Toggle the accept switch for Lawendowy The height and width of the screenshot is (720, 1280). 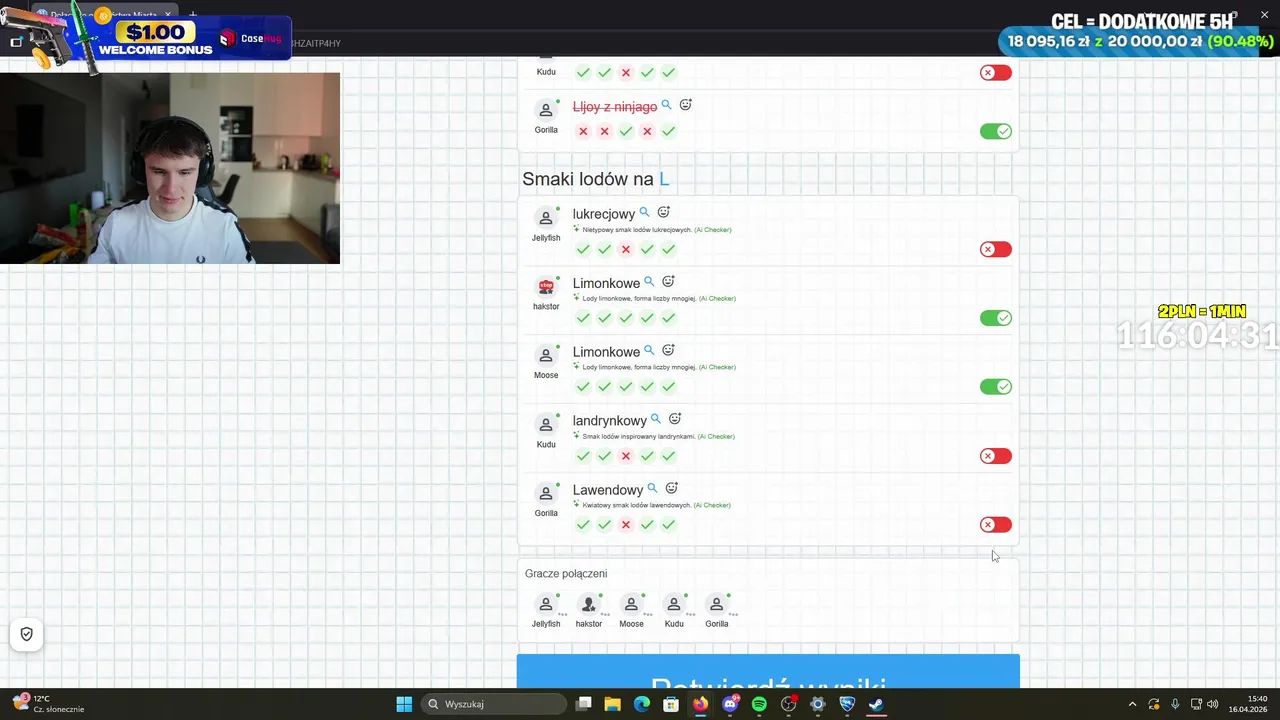coord(996,525)
